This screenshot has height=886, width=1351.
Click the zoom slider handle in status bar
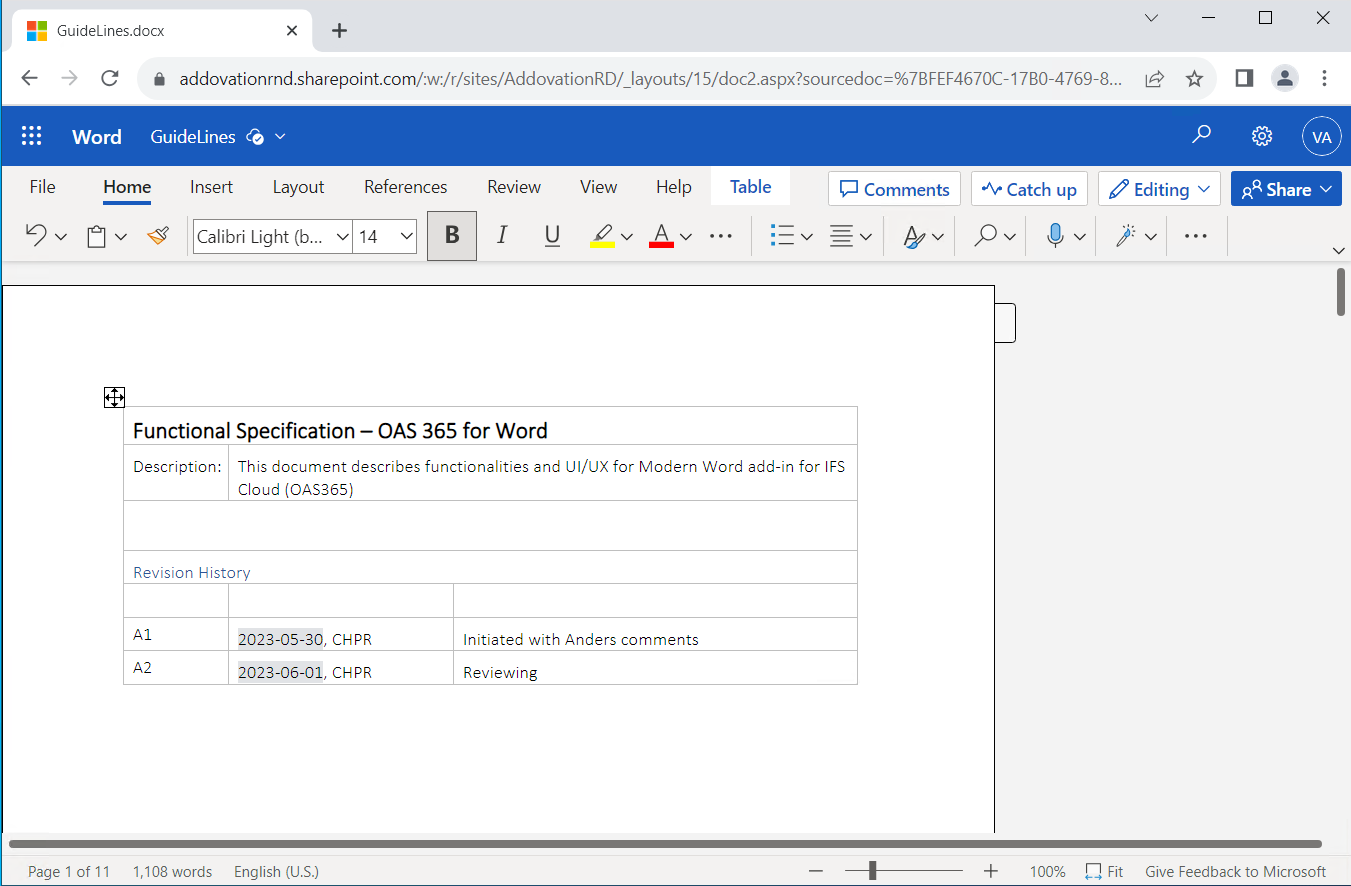coord(872,871)
